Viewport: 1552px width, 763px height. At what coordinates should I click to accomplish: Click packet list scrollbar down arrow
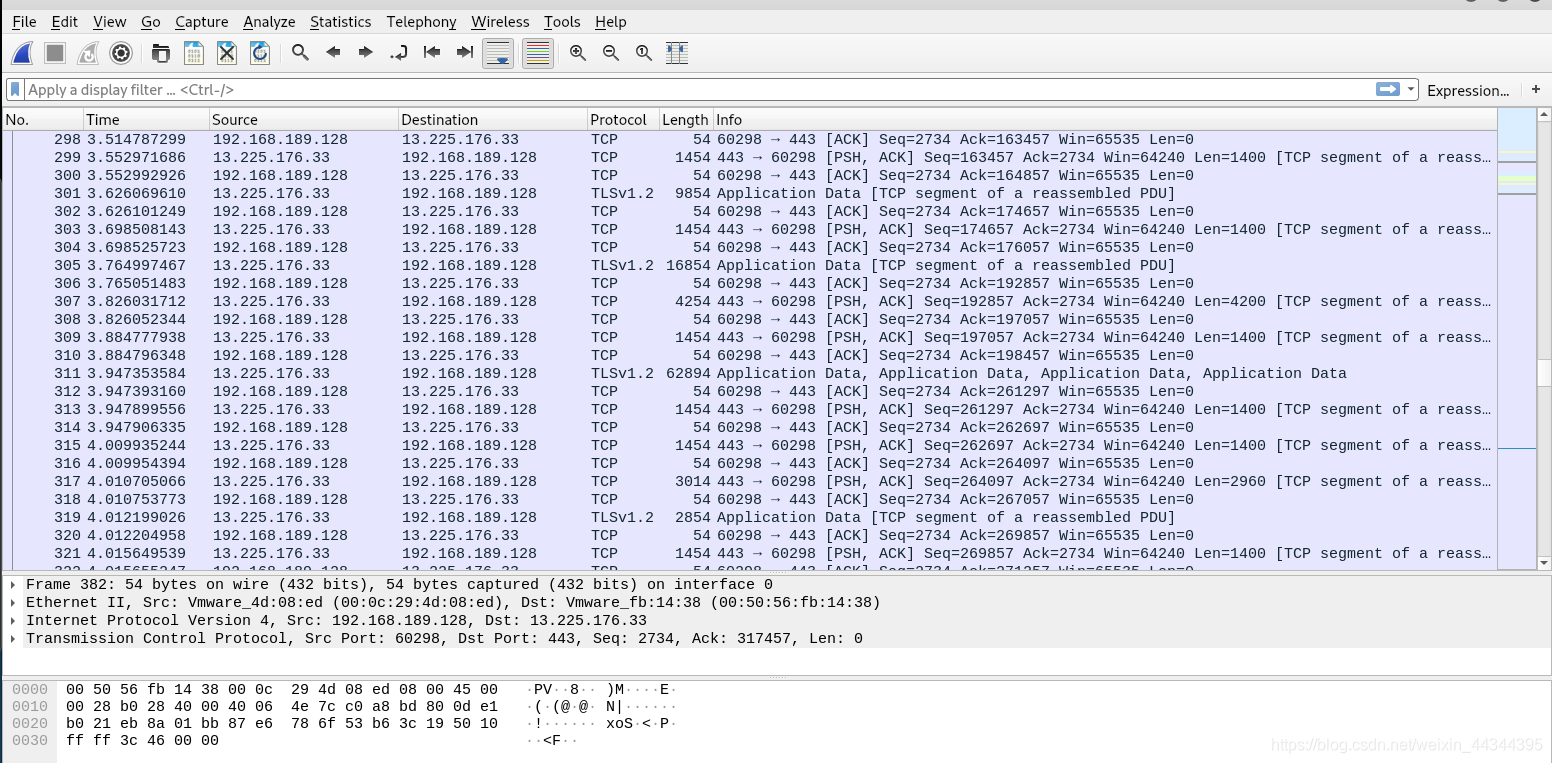click(x=1544, y=563)
